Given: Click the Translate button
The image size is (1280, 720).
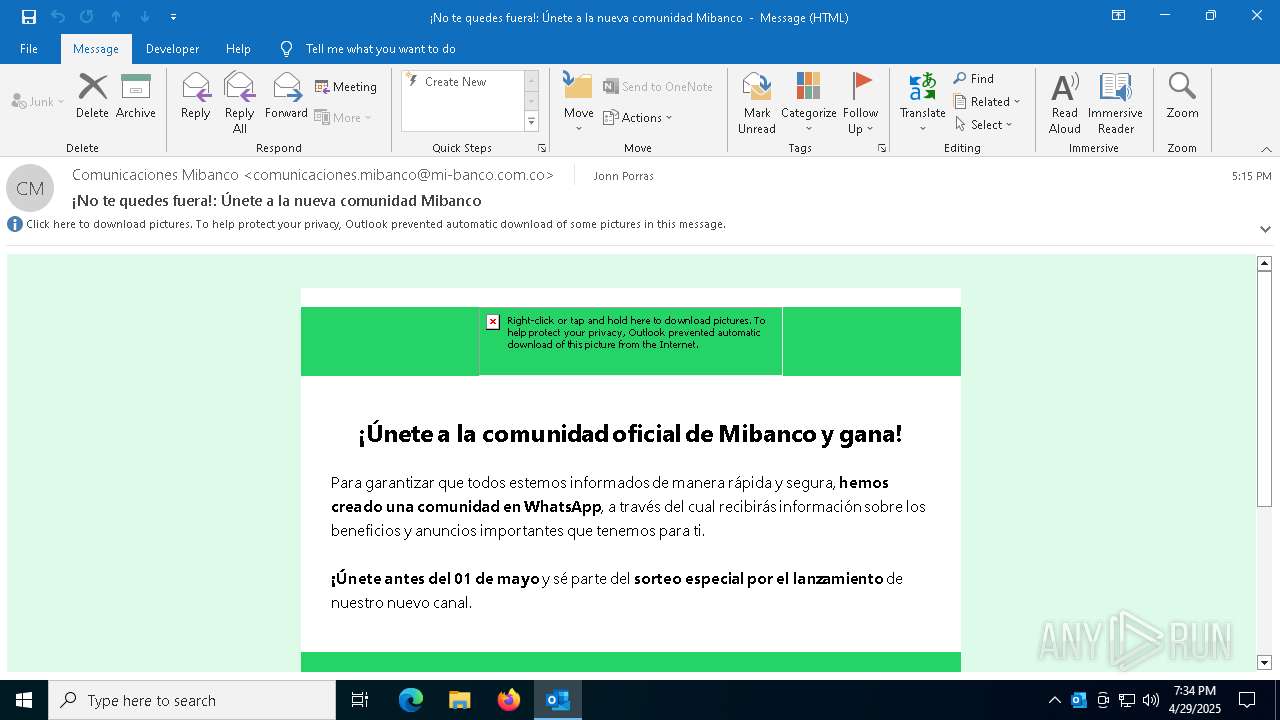Looking at the screenshot, I should 922,103.
